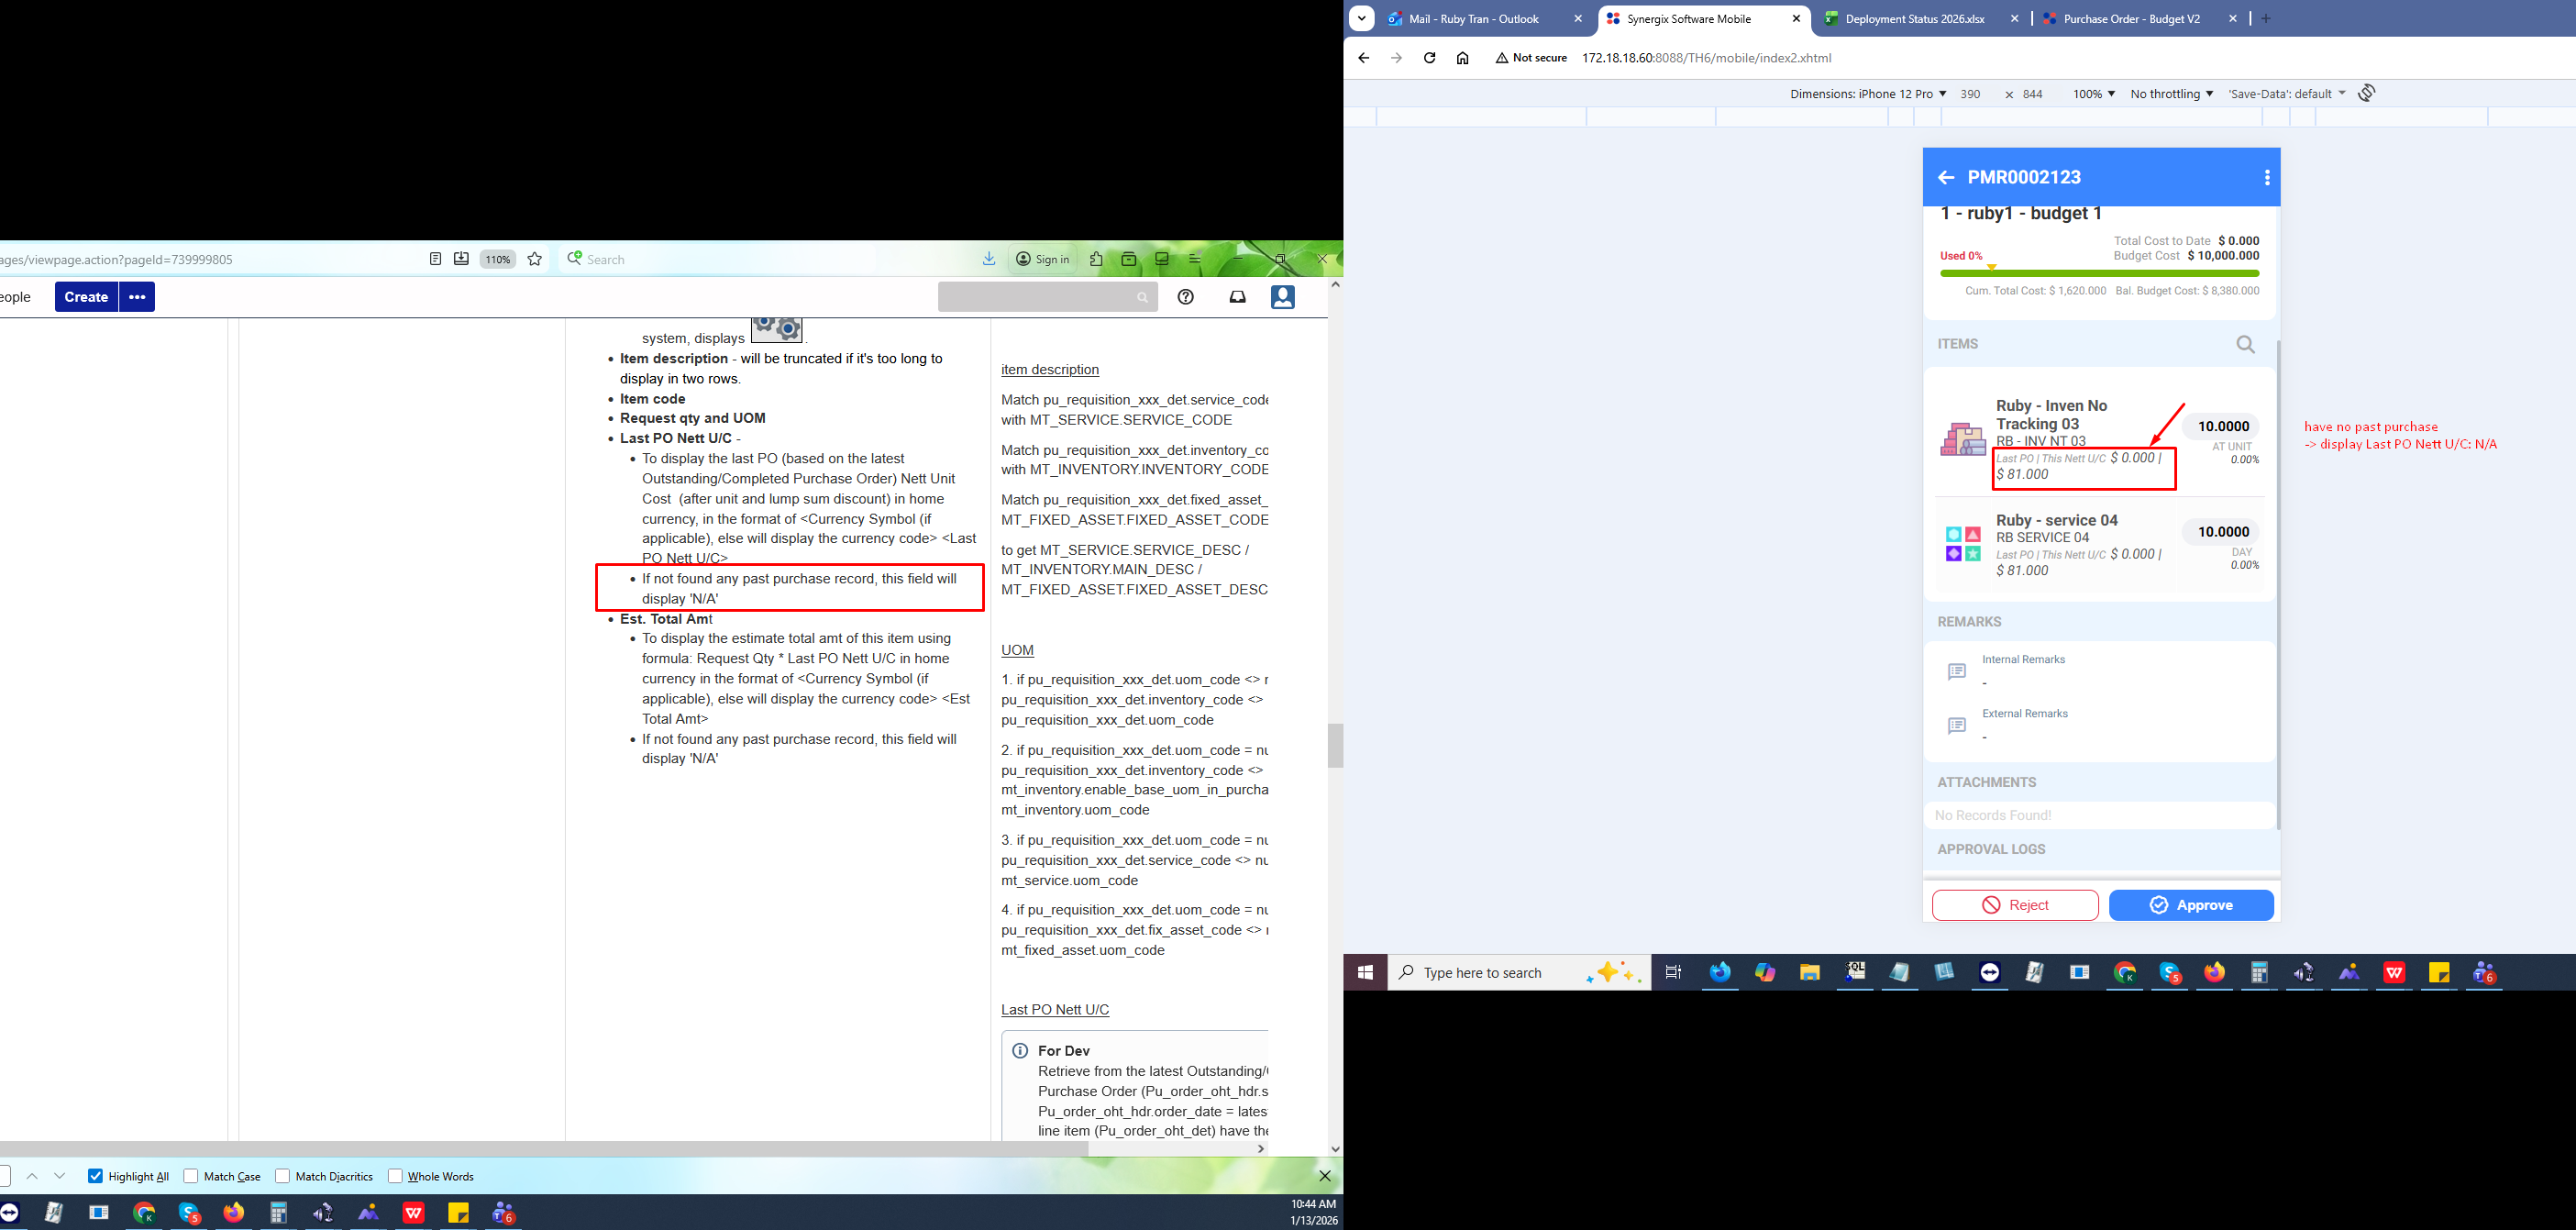Open the three-dot menu in PMR0002123 header
The height and width of the screenshot is (1230, 2576).
2266,178
